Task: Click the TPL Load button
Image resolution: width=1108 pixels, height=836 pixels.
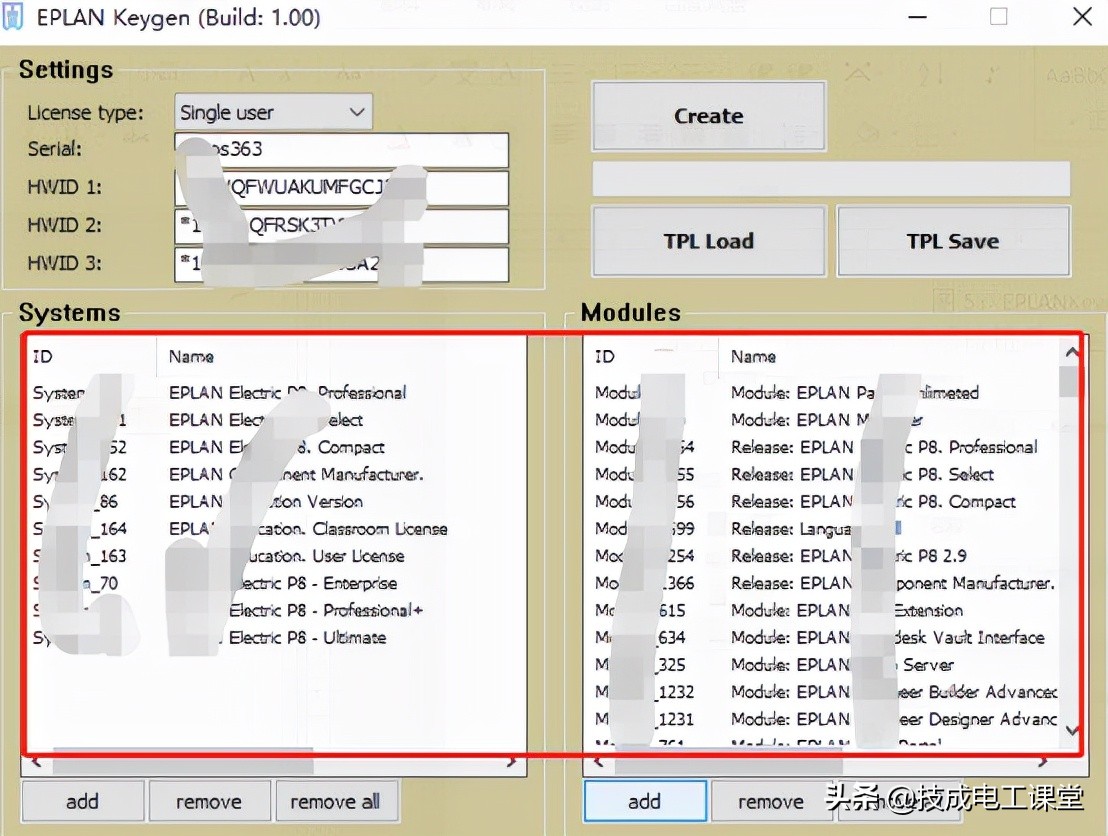Action: [709, 241]
